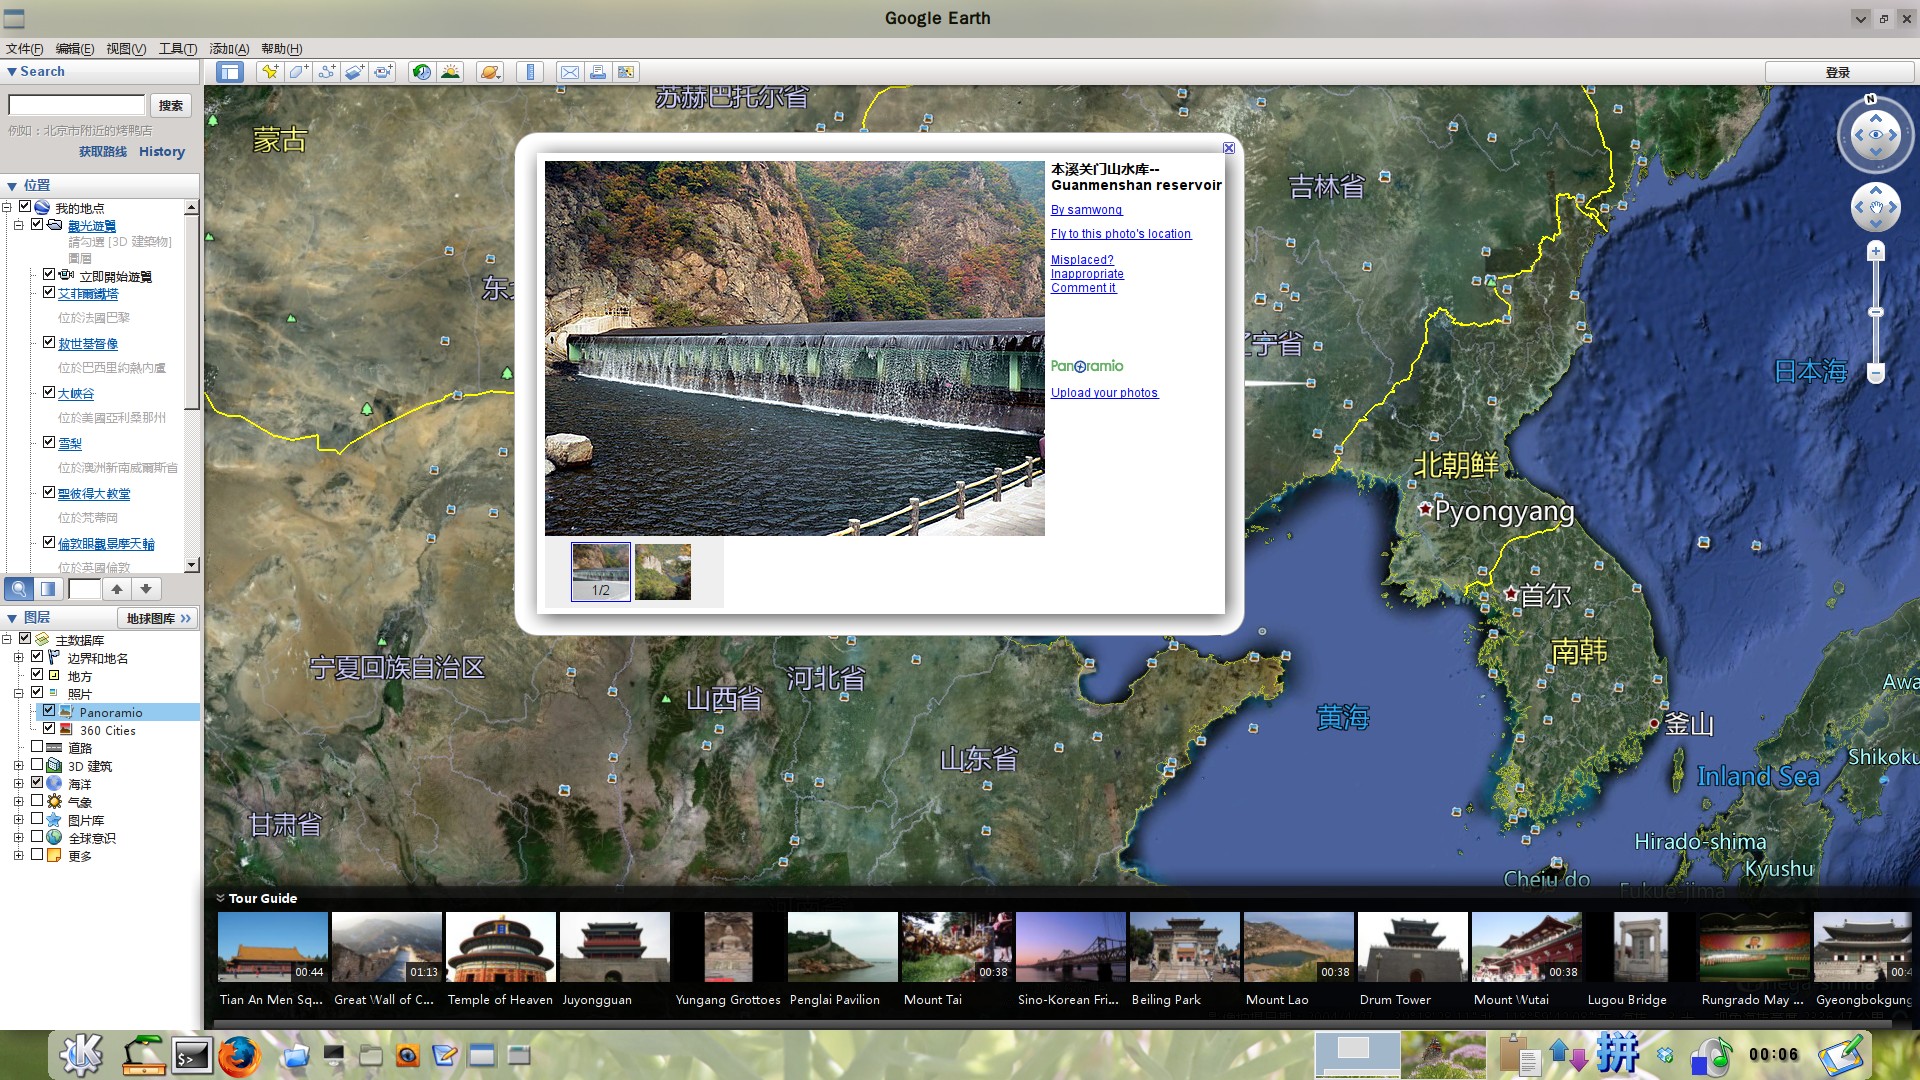Open By samwong author link

tap(1086, 210)
